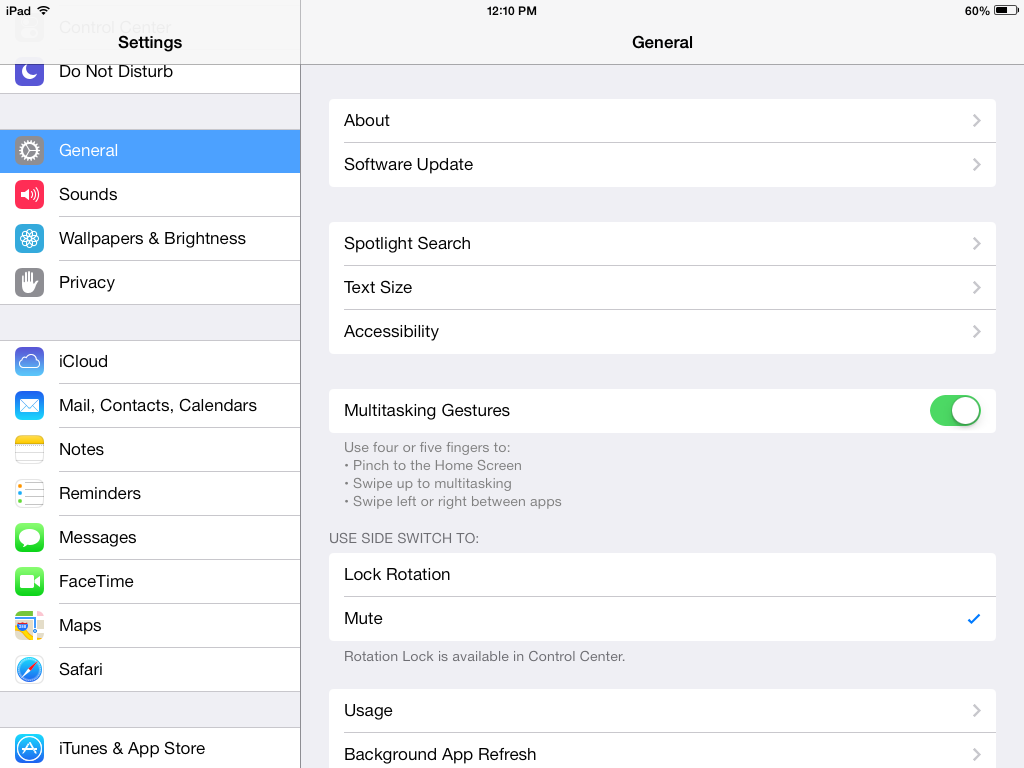Tap the Wallpapers & Brightness flower icon

pos(29,239)
